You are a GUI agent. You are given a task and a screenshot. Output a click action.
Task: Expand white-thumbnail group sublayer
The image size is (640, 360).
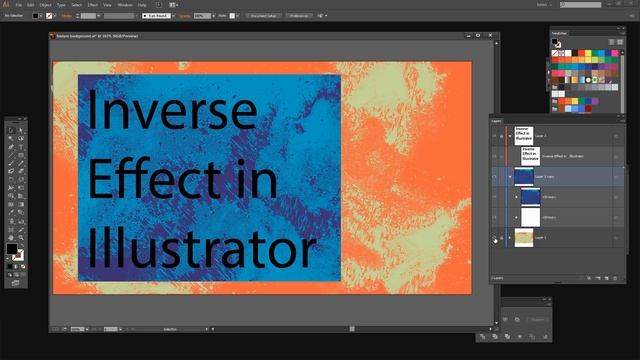[517, 218]
